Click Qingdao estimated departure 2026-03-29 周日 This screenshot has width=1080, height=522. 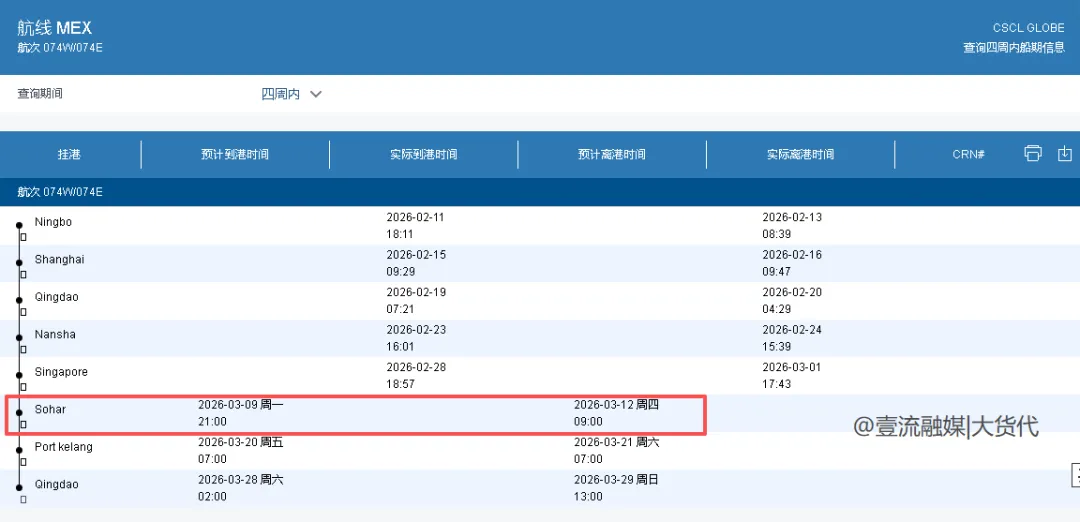(616, 479)
